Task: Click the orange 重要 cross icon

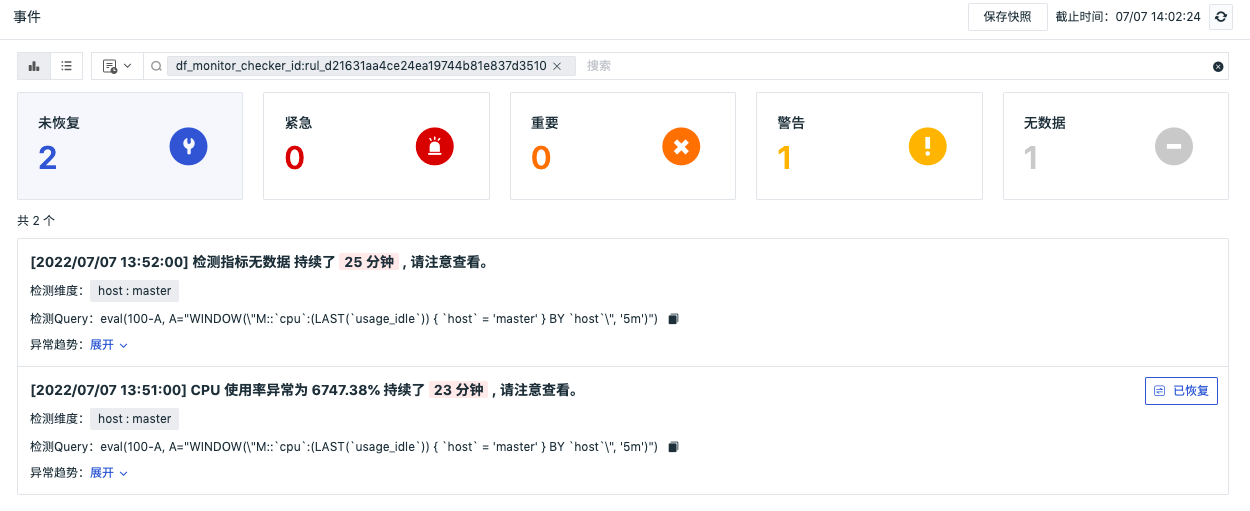Action: click(x=681, y=147)
